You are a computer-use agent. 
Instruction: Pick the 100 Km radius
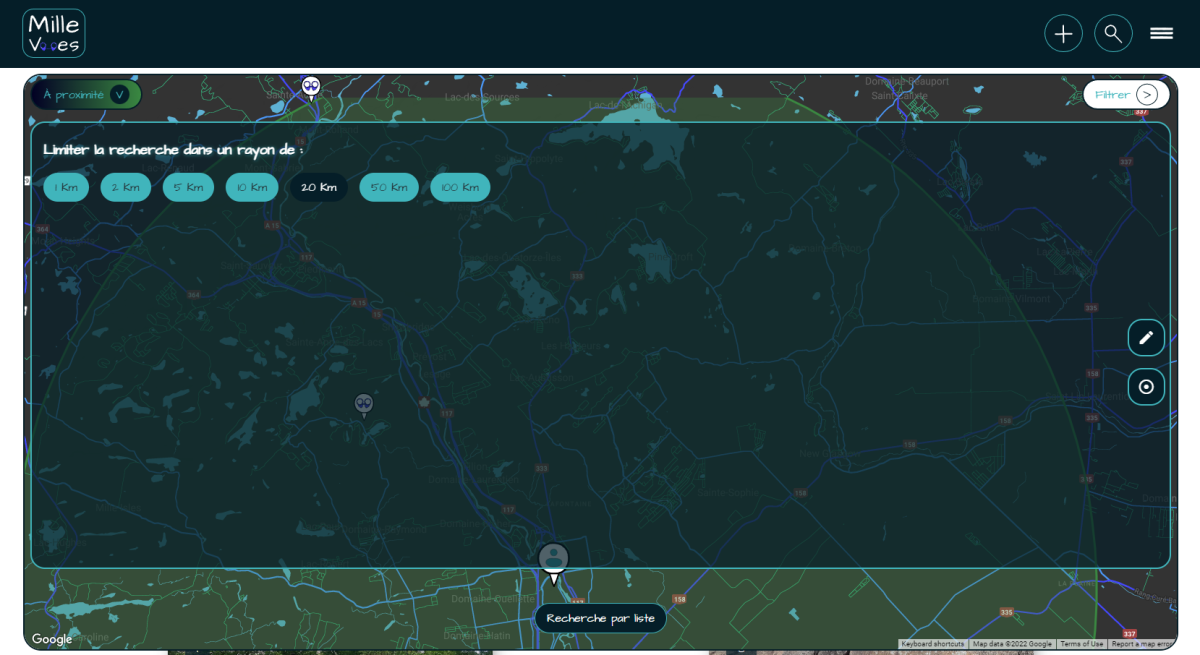pos(460,187)
